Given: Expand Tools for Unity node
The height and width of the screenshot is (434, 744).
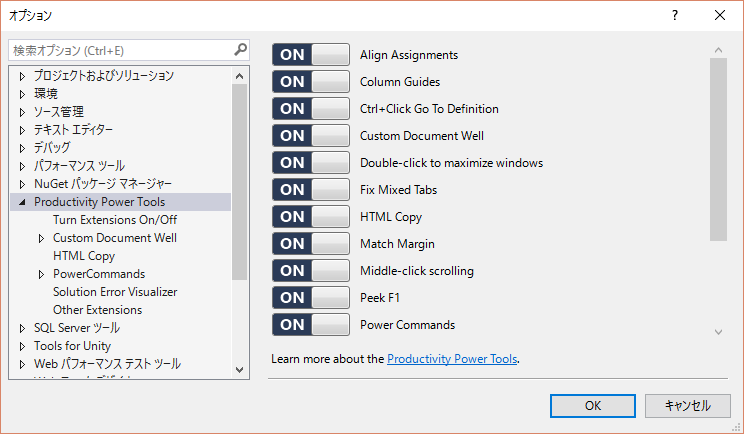Looking at the screenshot, I should coord(22,346).
